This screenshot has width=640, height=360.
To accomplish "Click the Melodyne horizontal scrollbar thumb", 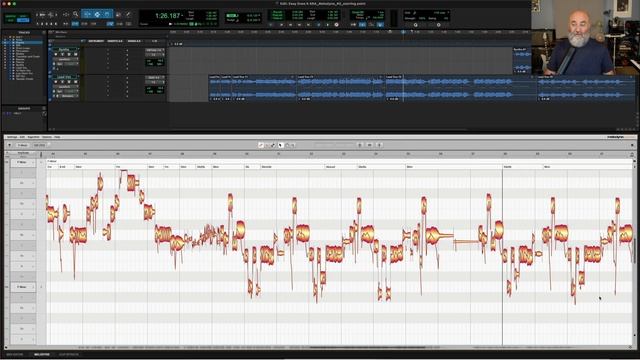I will (x=367, y=347).
